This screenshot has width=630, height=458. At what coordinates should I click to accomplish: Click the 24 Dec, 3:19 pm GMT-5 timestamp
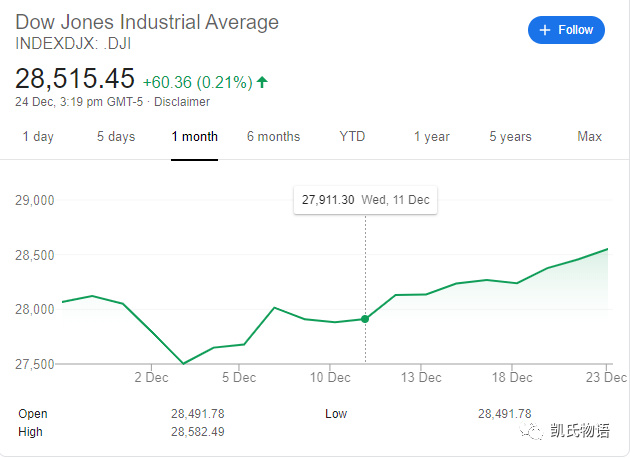(79, 102)
